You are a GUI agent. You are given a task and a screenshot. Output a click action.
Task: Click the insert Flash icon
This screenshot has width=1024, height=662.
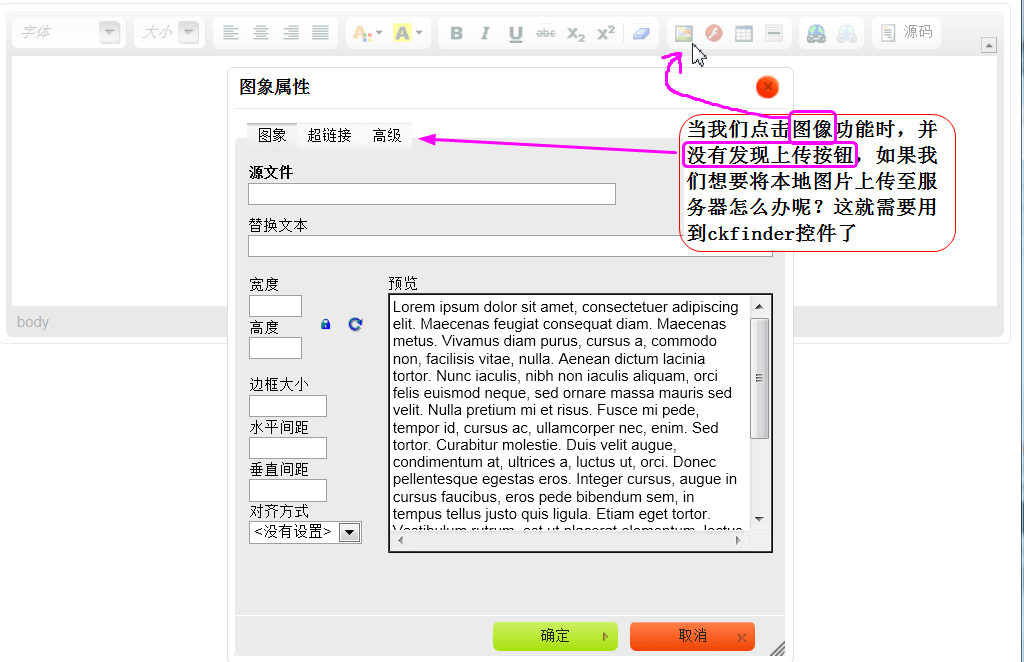714,33
